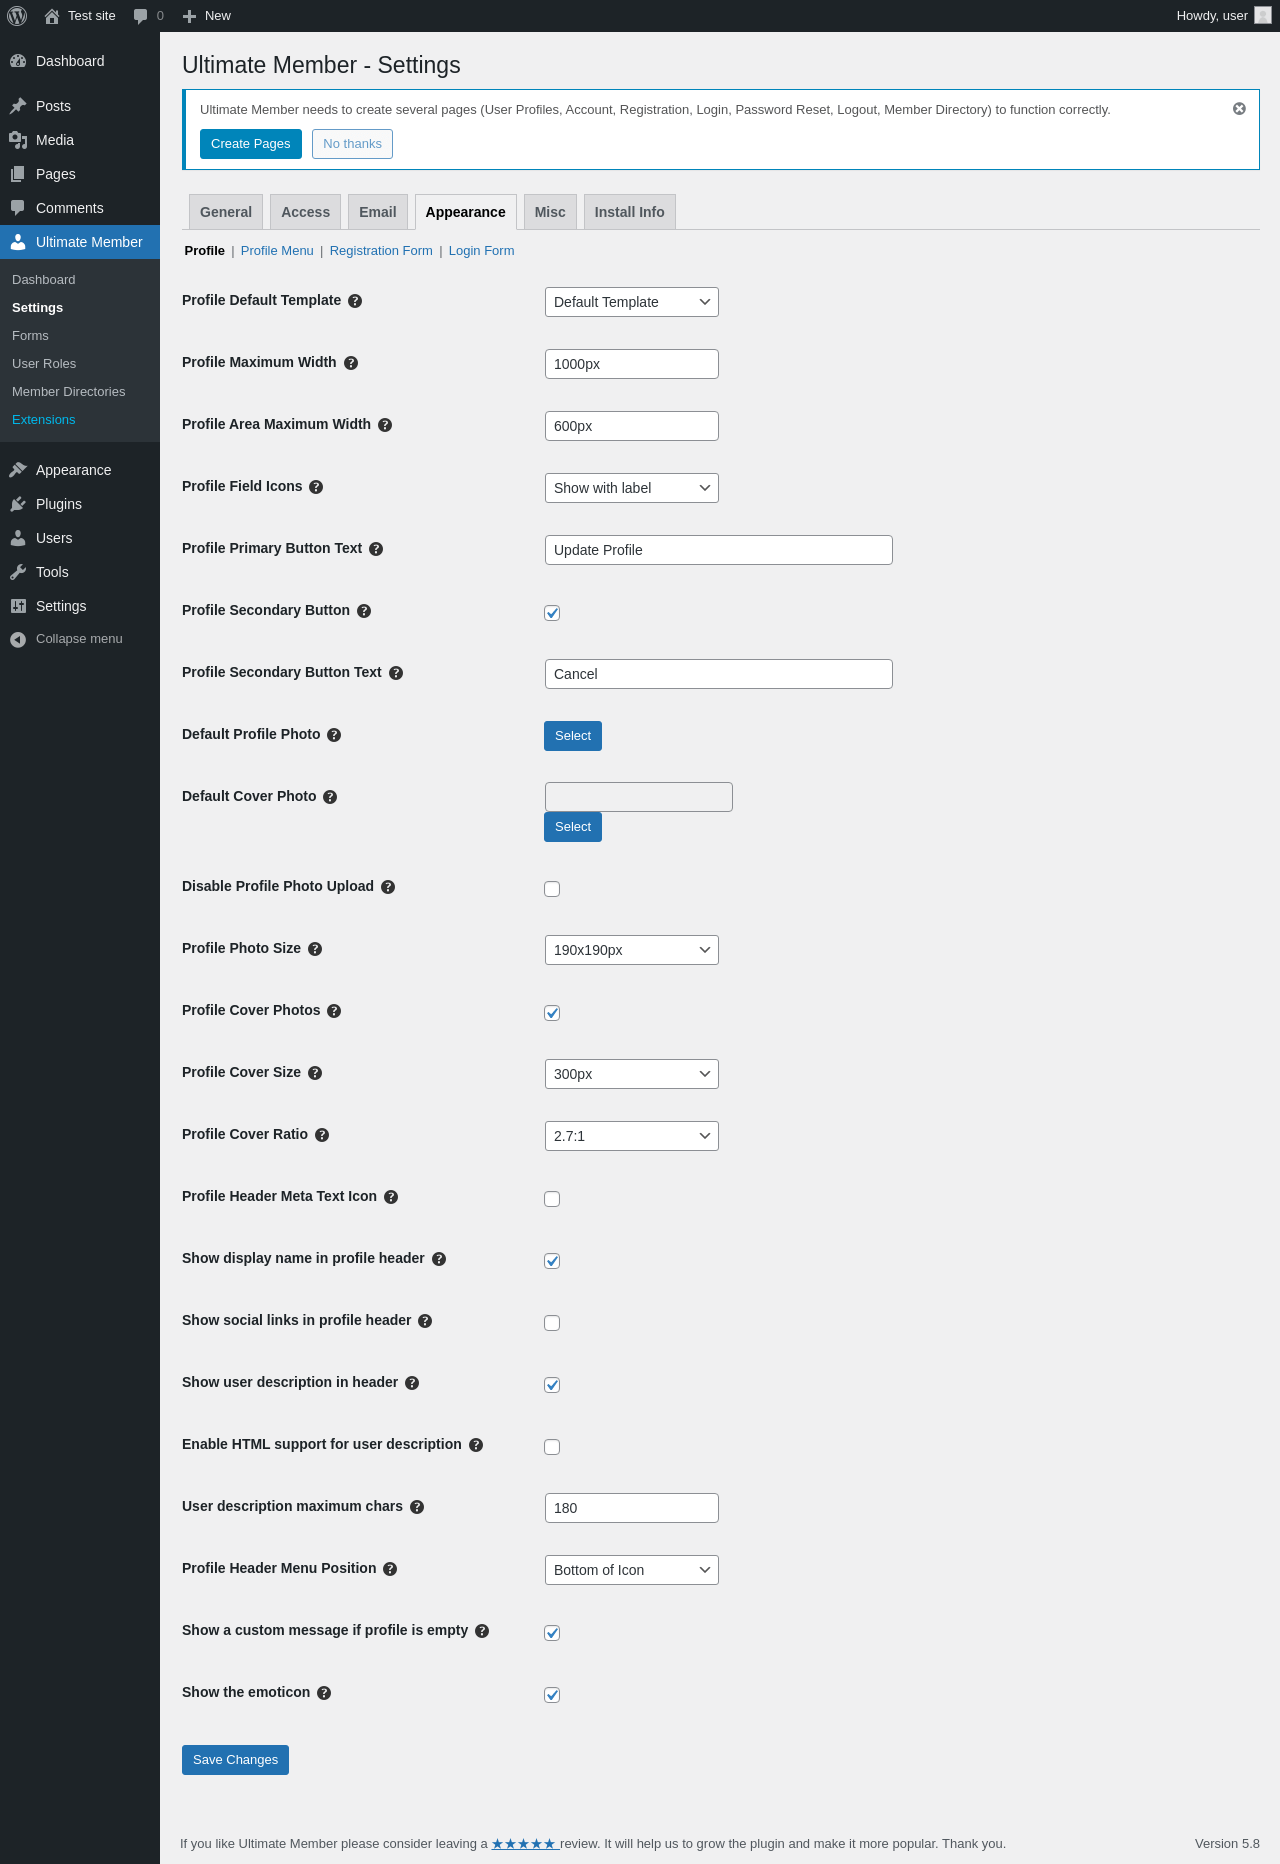The height and width of the screenshot is (1864, 1280).
Task: Switch to the Access tab
Action: click(x=305, y=212)
